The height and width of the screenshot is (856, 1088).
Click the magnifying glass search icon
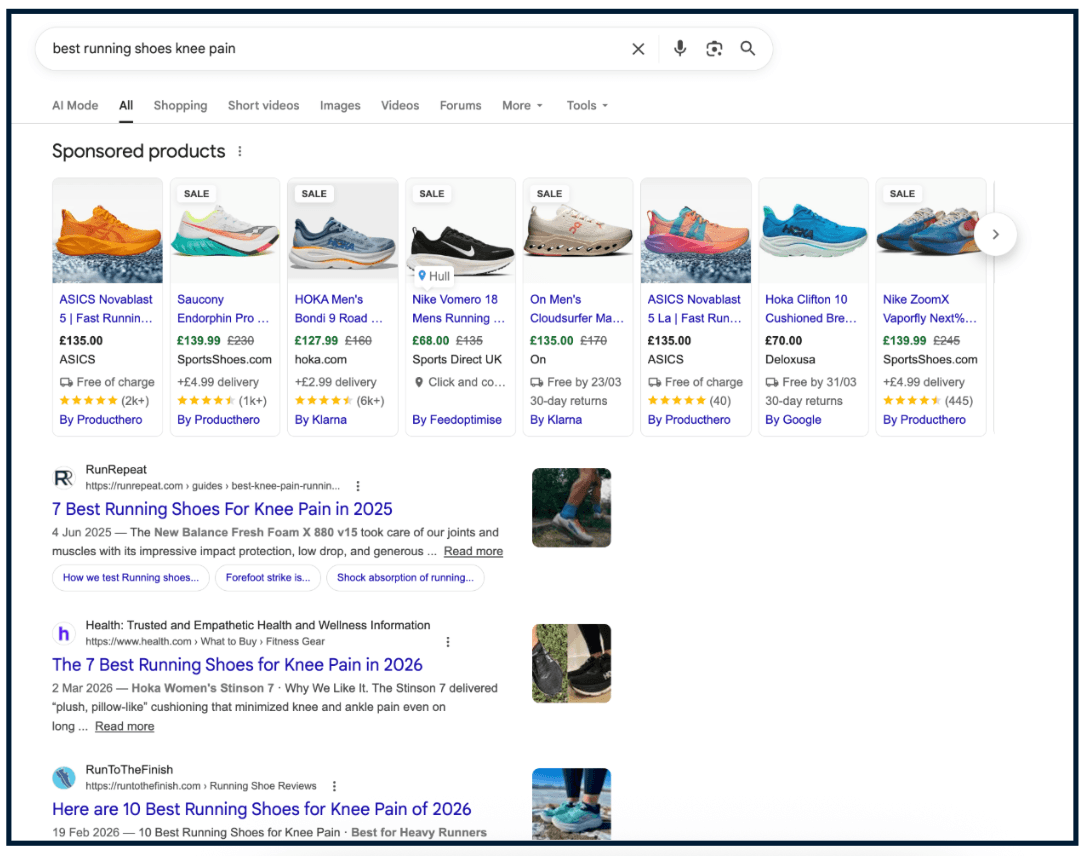tap(747, 48)
